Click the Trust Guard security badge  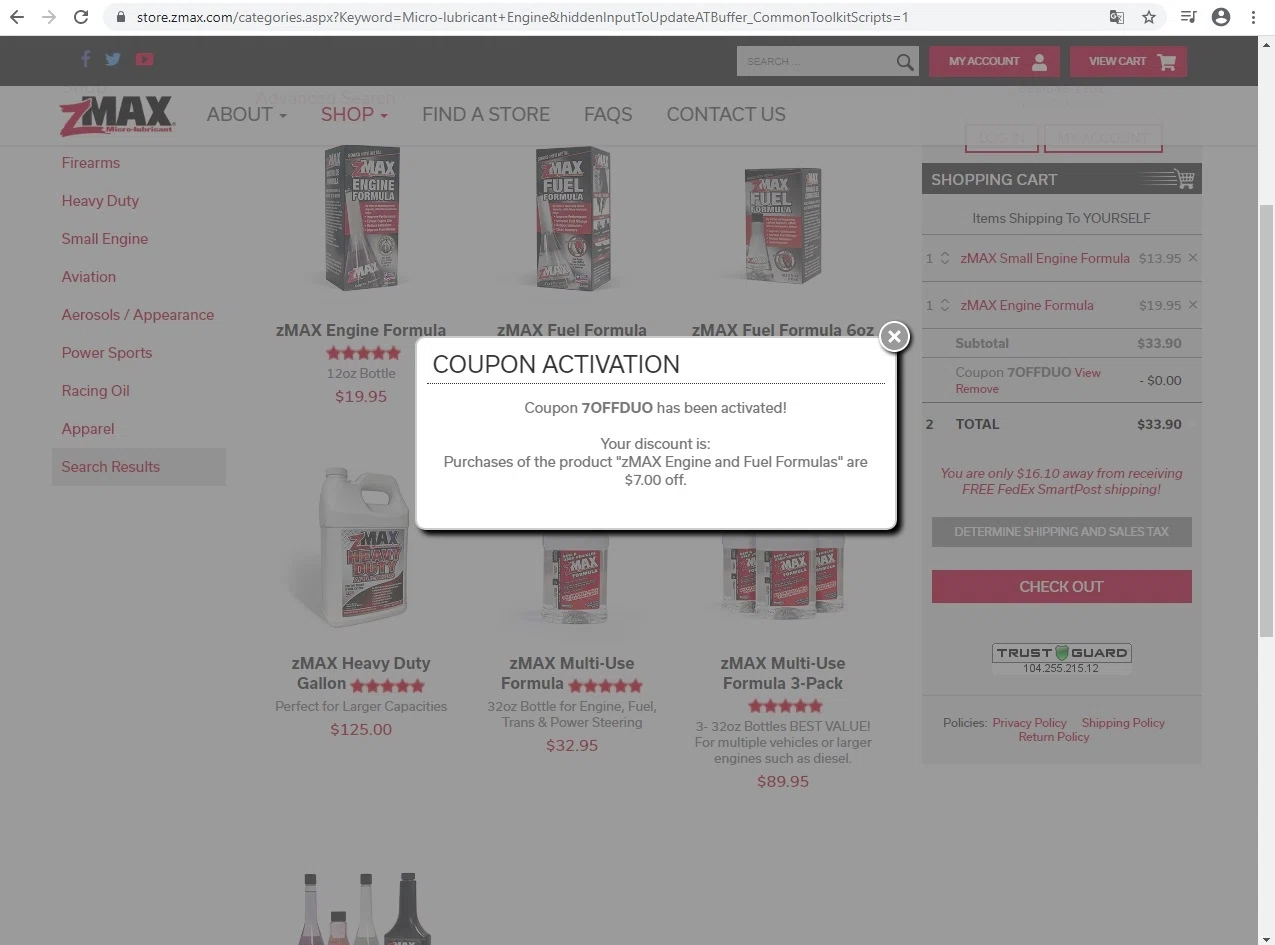click(1061, 658)
